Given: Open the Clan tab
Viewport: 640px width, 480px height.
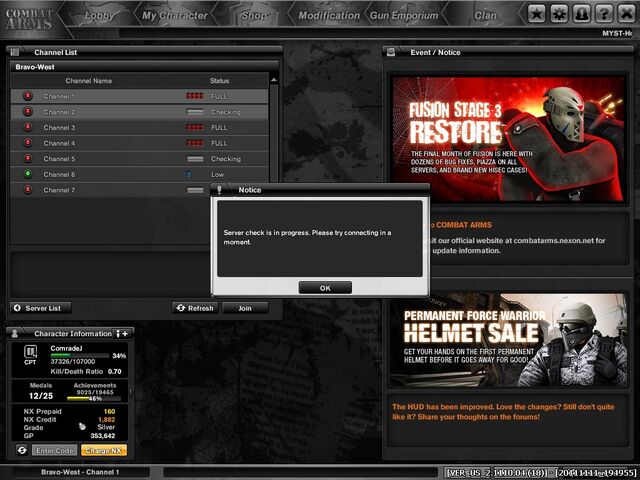Looking at the screenshot, I should [x=485, y=16].
